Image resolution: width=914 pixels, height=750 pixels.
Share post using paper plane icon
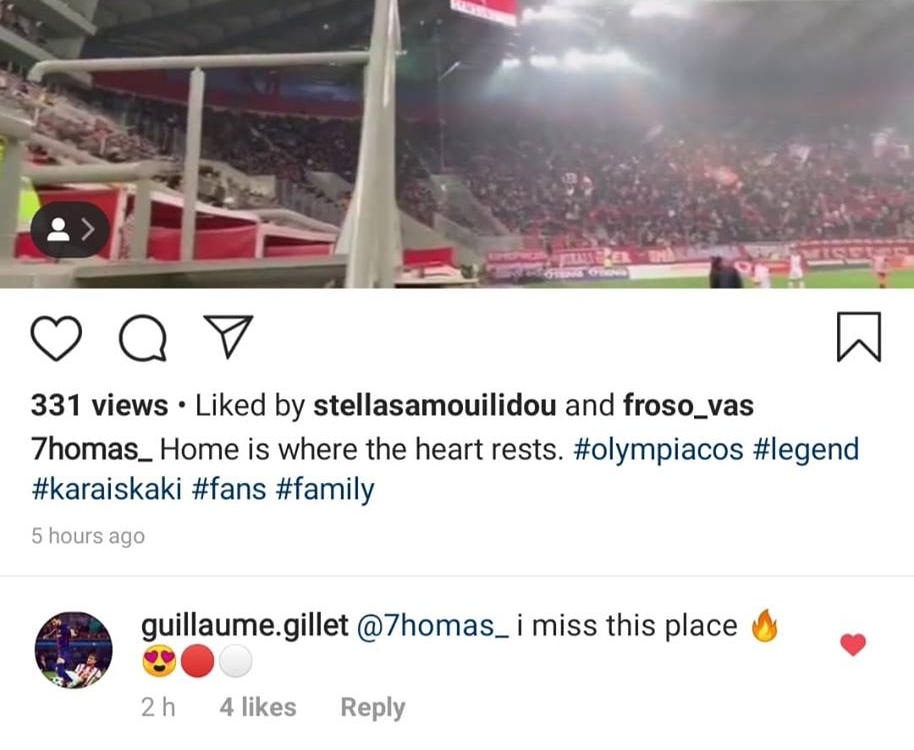tap(229, 337)
